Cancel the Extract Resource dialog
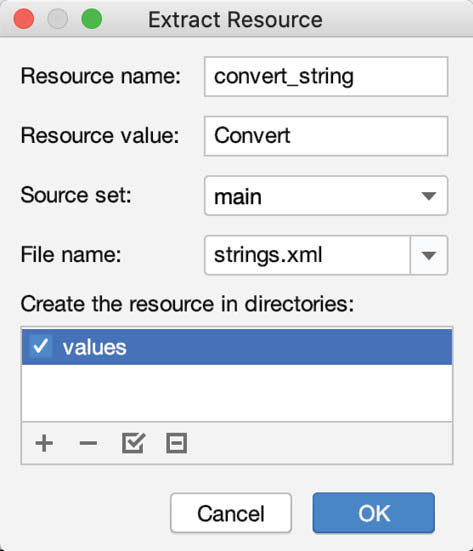 pyautogui.click(x=231, y=513)
